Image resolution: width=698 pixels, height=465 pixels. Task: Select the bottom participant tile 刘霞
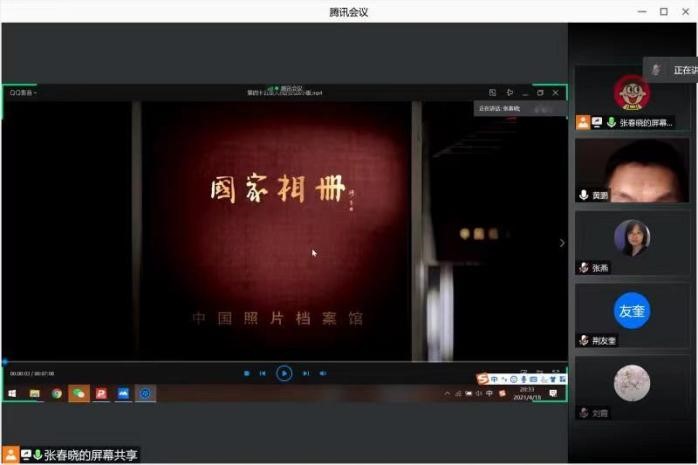pyautogui.click(x=632, y=388)
